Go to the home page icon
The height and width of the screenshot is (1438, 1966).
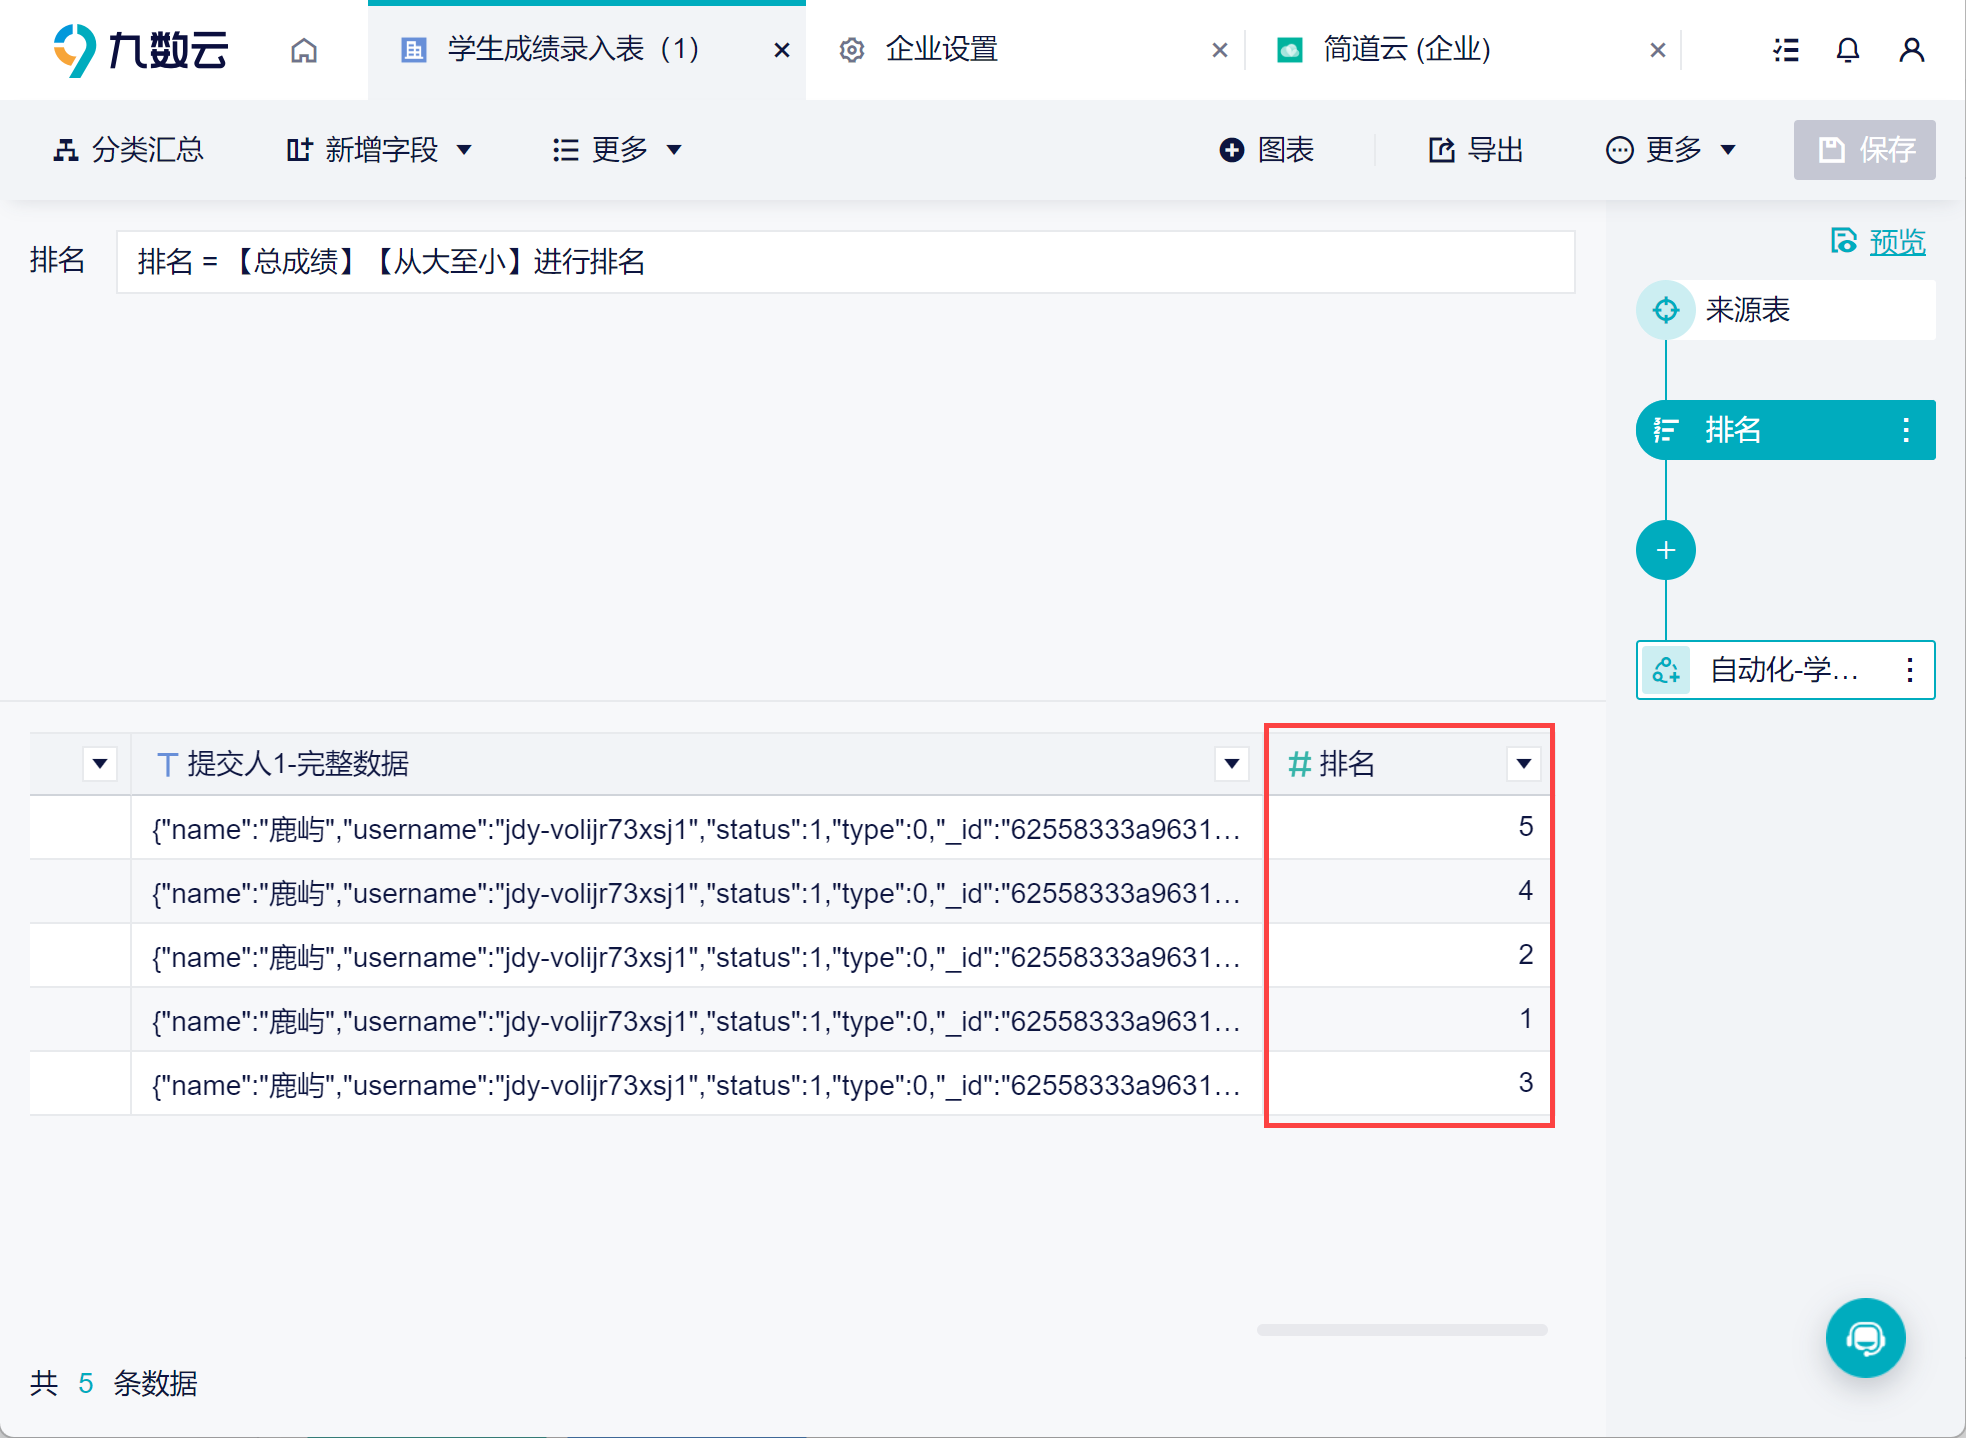tap(304, 50)
